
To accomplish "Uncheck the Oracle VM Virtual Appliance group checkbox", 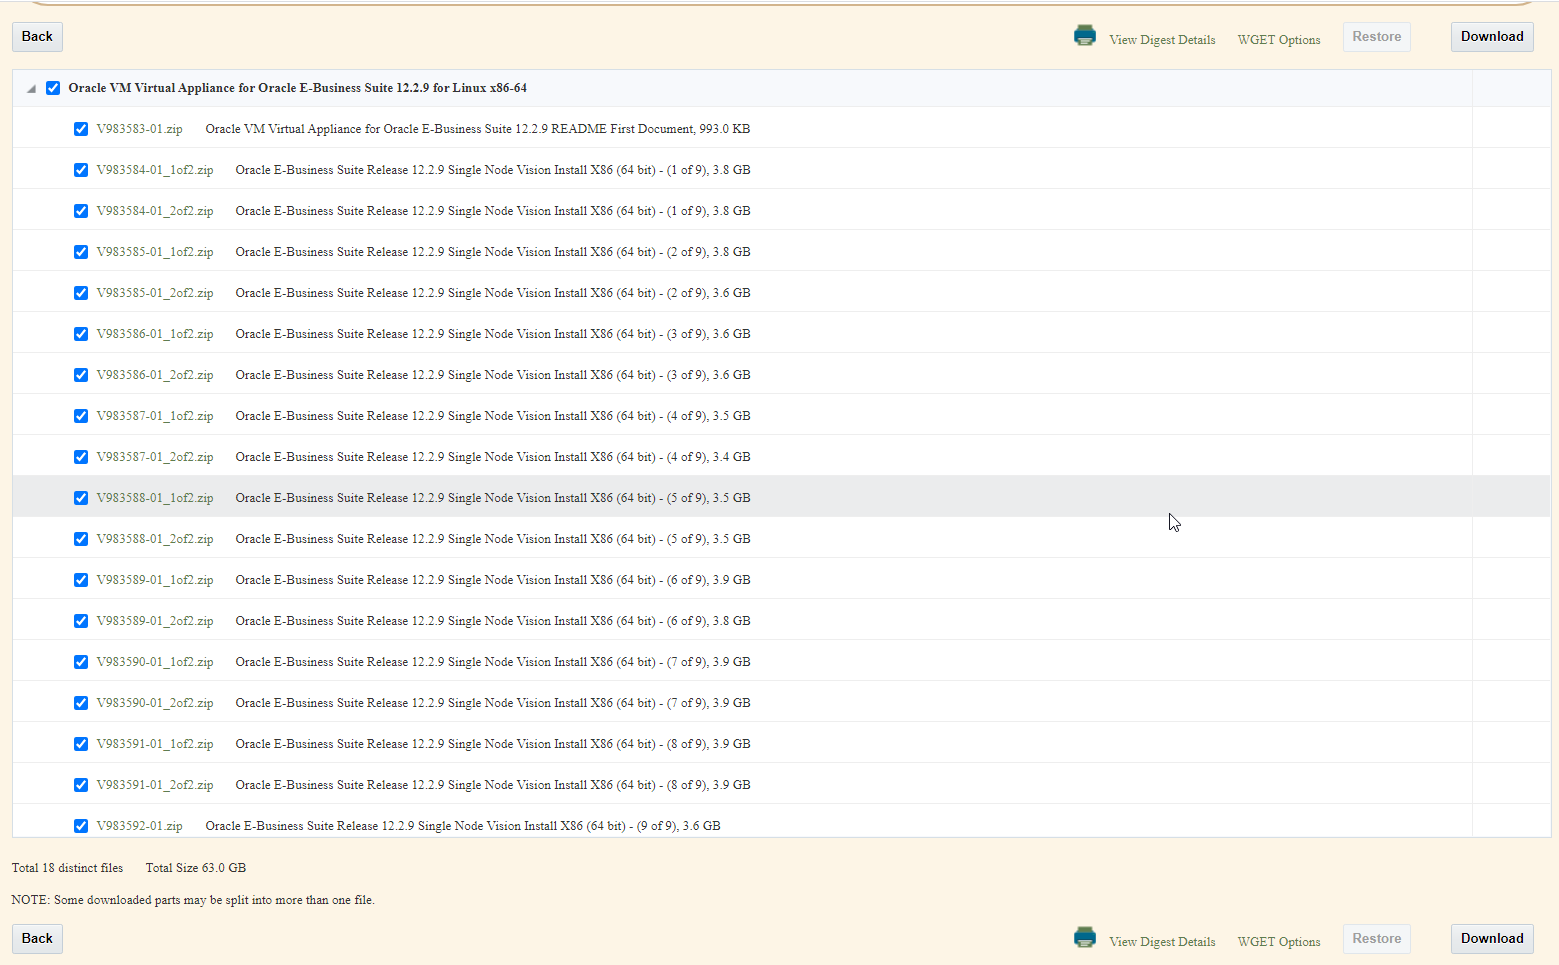I will click(x=53, y=88).
